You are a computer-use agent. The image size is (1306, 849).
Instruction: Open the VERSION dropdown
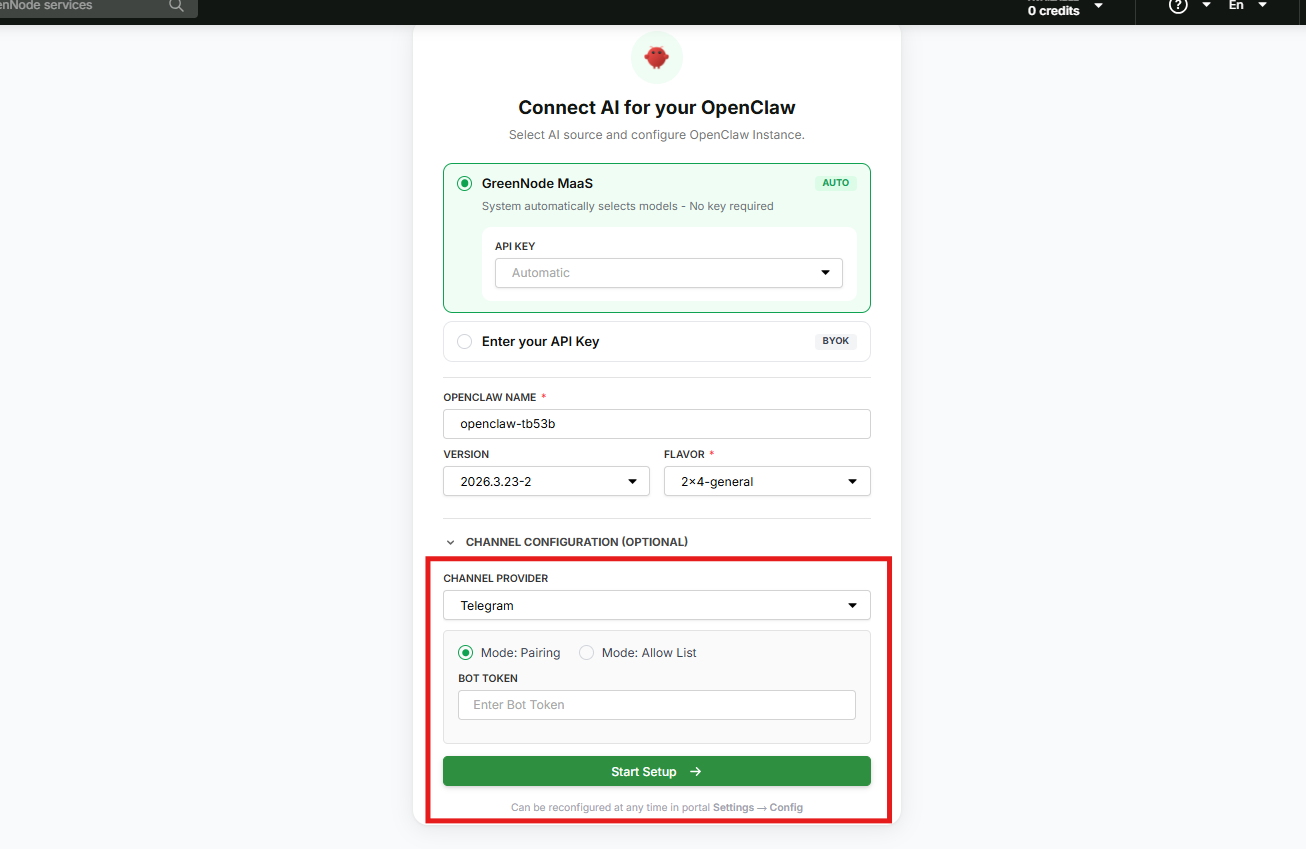pos(546,481)
